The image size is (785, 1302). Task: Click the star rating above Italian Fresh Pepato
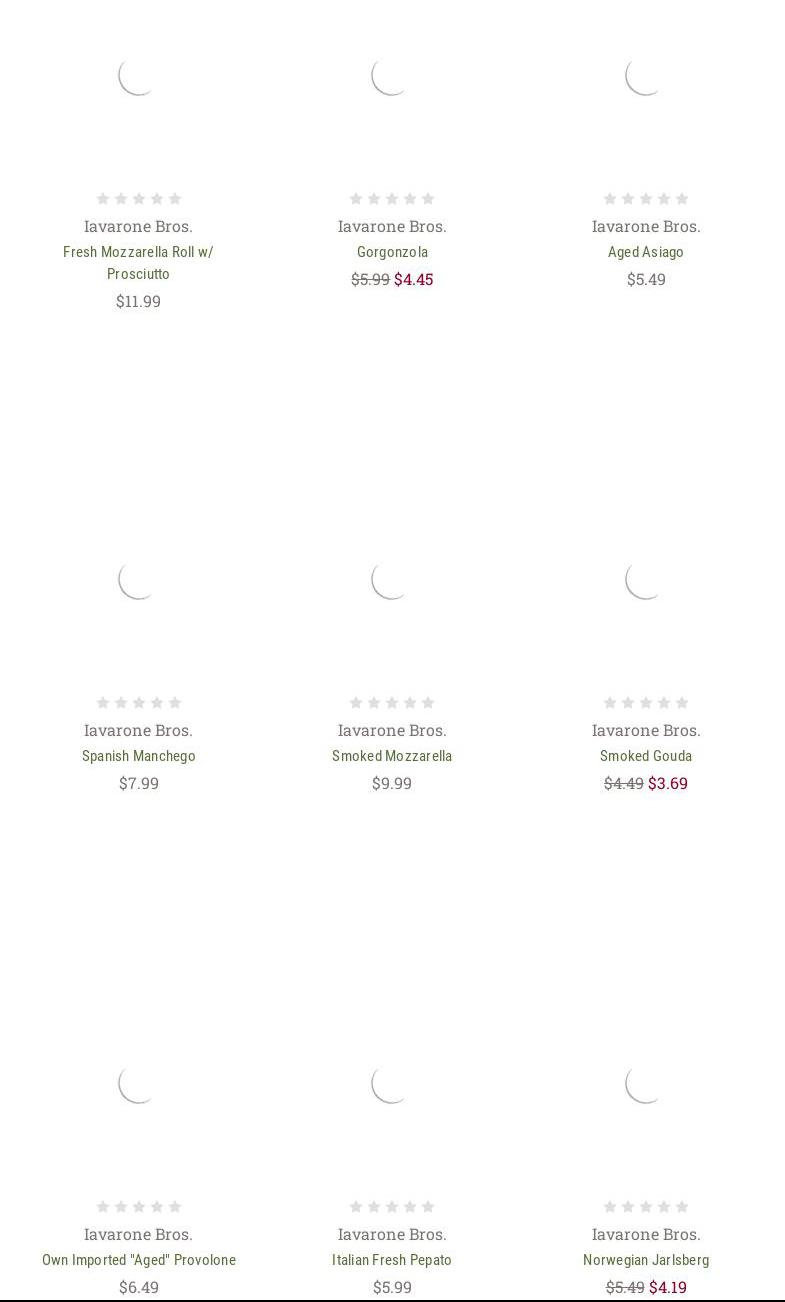[x=392, y=1207]
